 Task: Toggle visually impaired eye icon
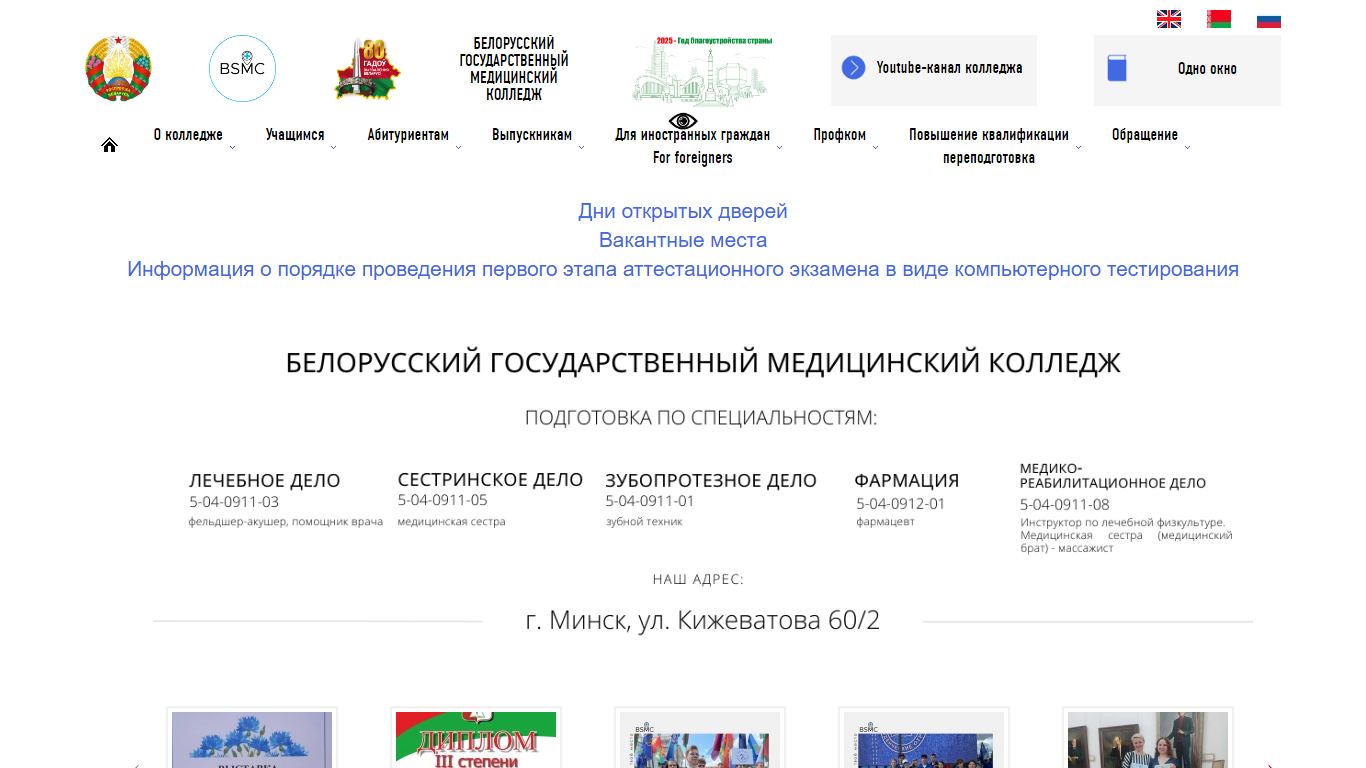(x=682, y=123)
